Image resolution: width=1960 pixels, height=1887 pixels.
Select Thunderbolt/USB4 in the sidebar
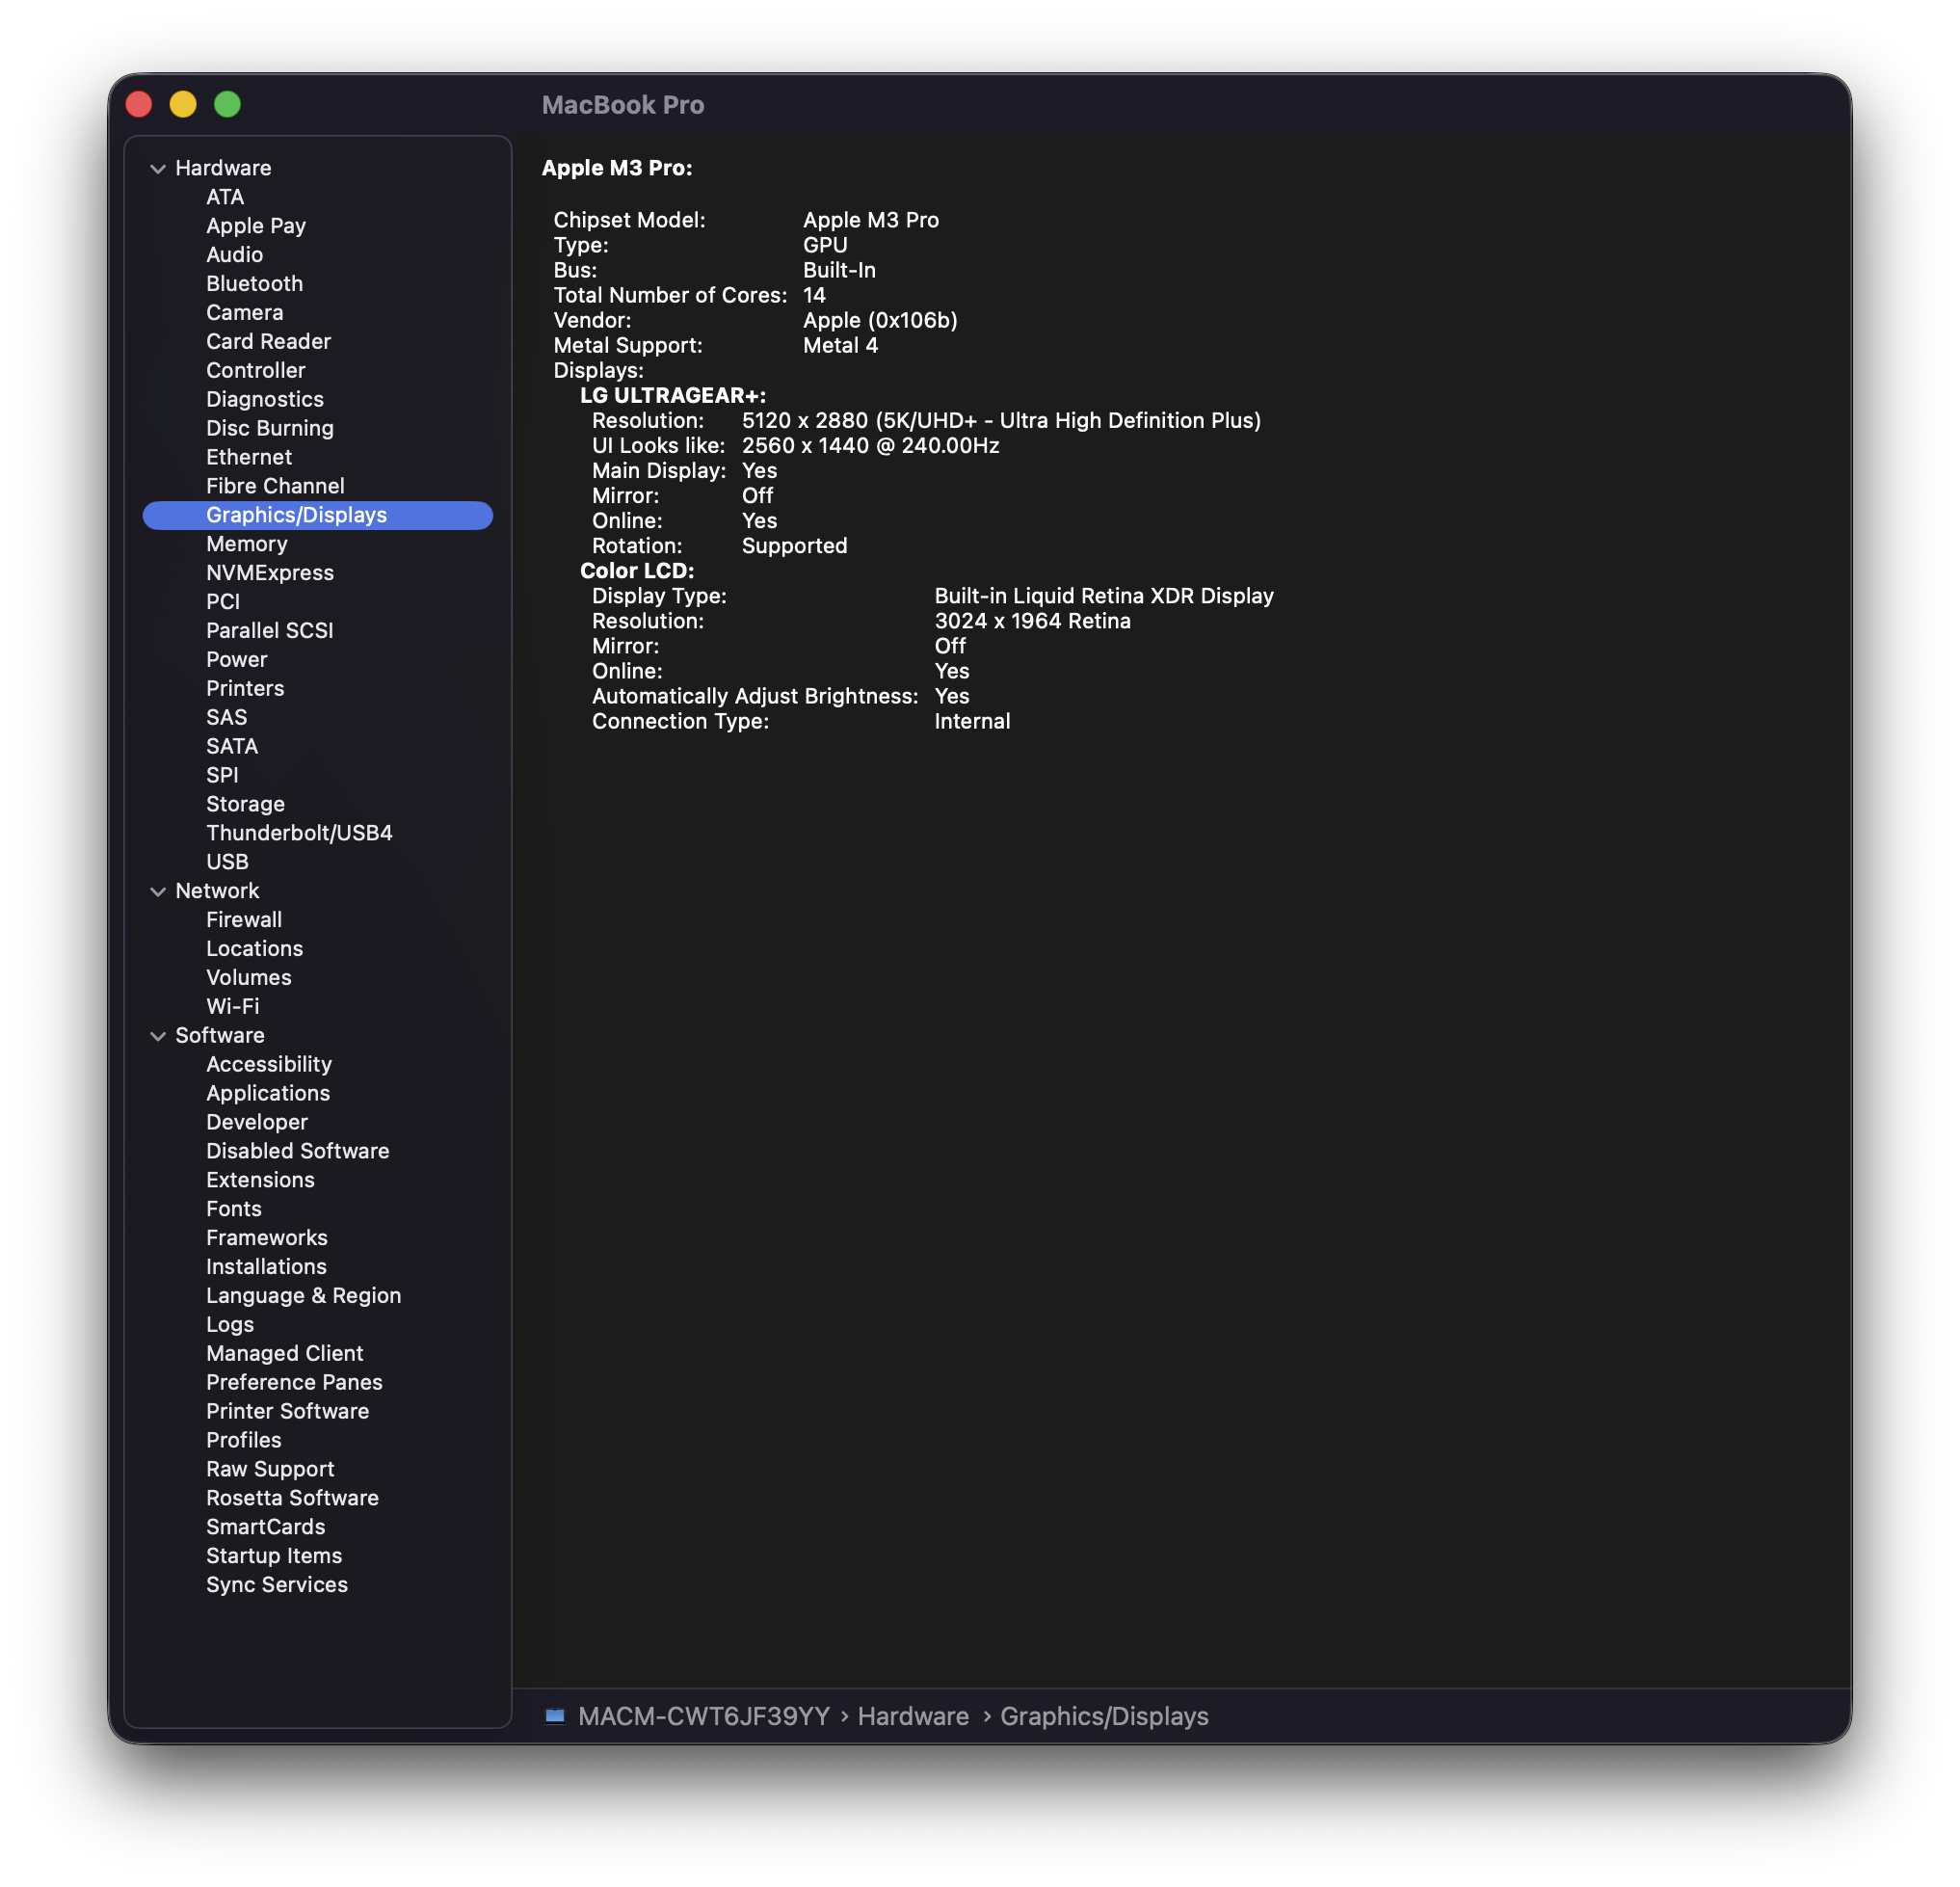tap(299, 833)
